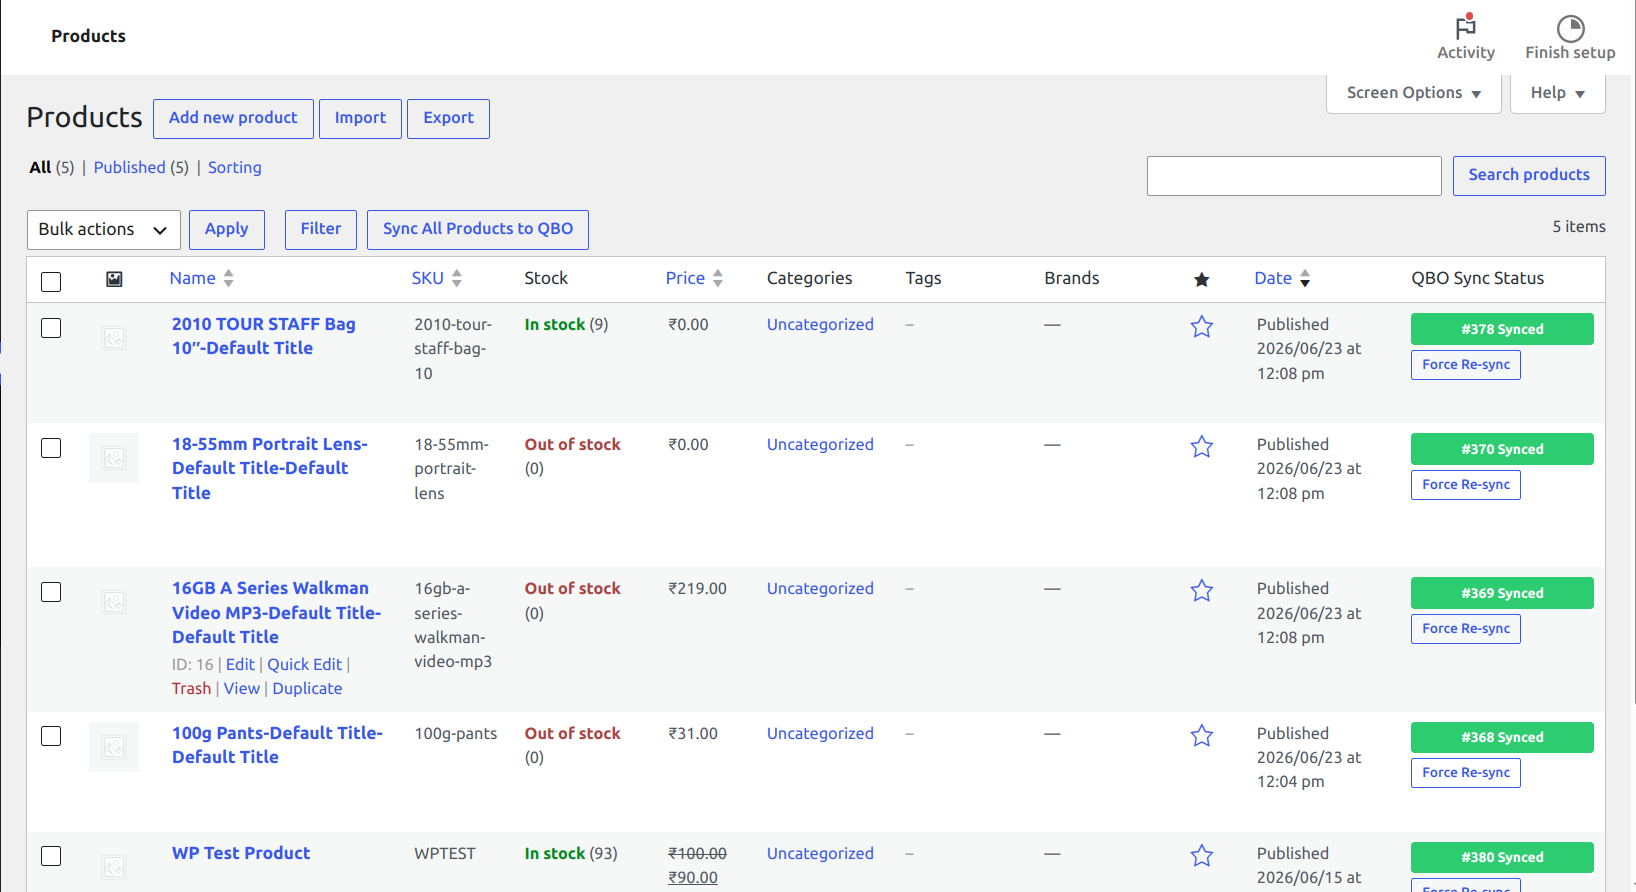The height and width of the screenshot is (892, 1636).
Task: Open the Finish setup progress icon
Action: [1570, 28]
